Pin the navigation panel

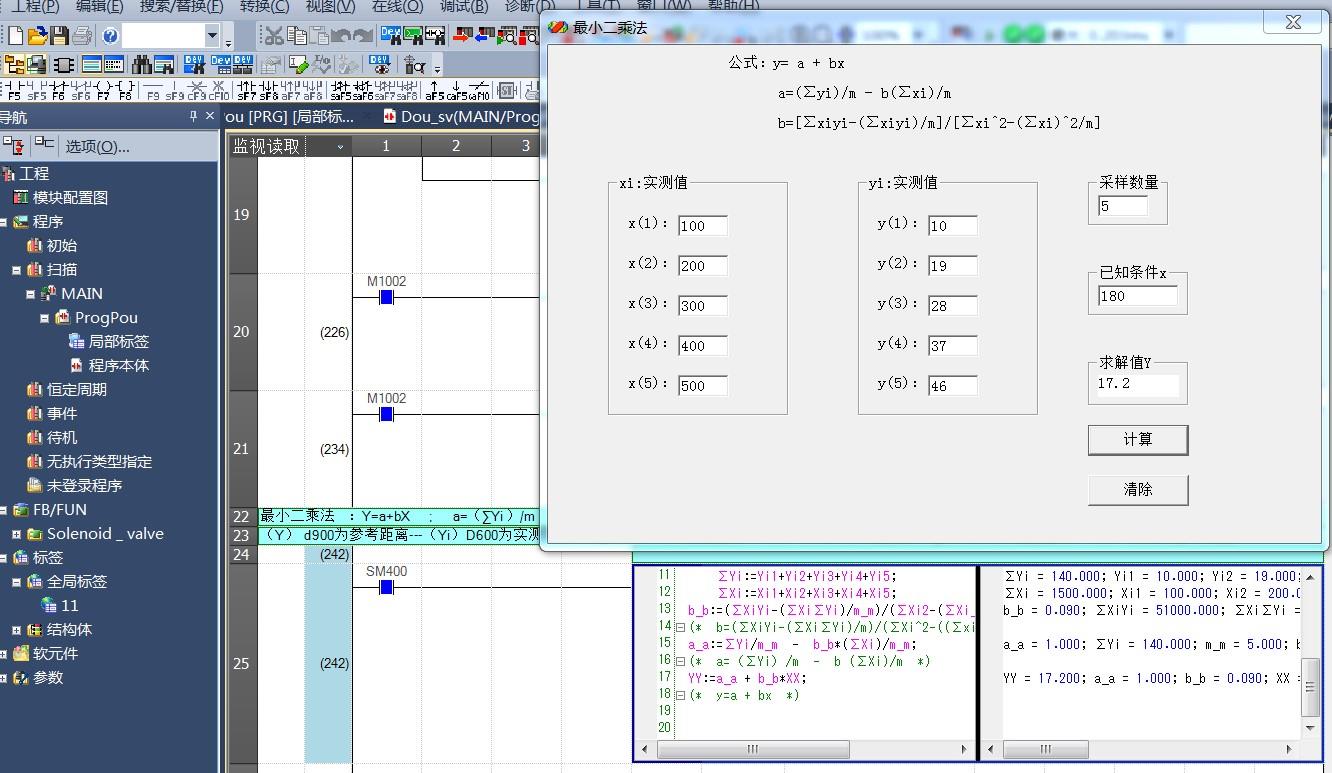click(193, 117)
